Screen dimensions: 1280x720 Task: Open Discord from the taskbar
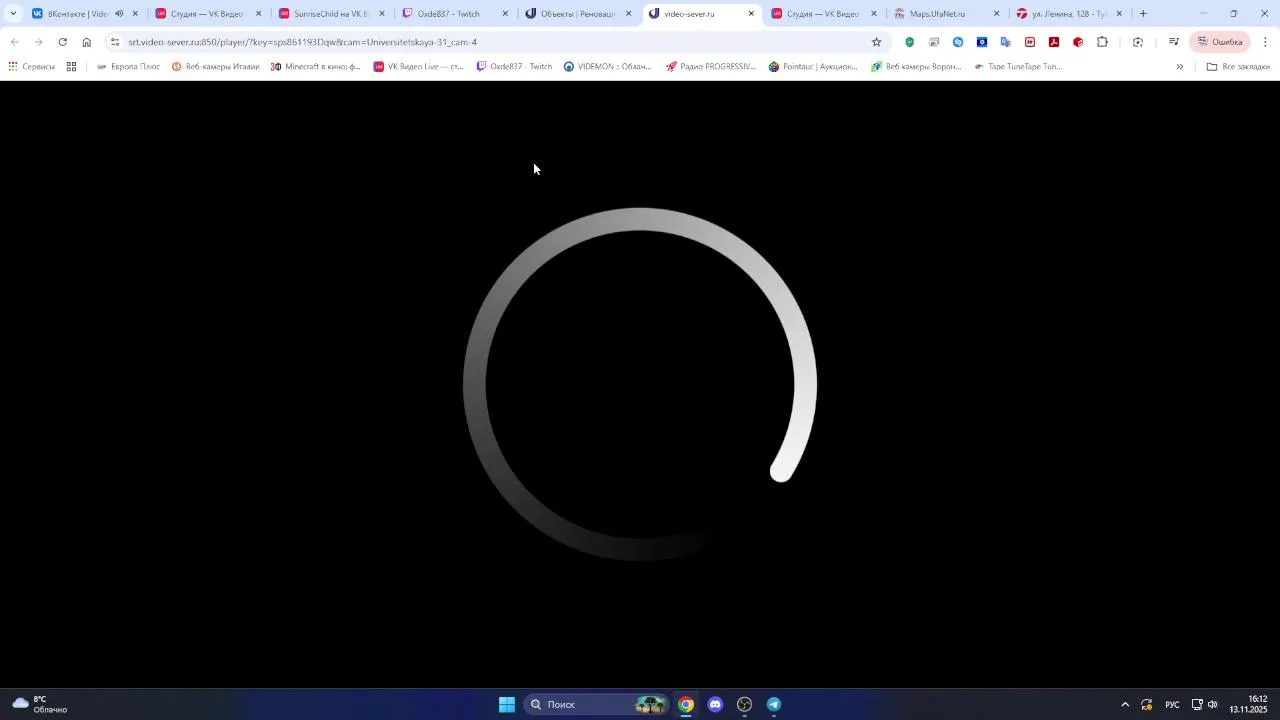(715, 705)
